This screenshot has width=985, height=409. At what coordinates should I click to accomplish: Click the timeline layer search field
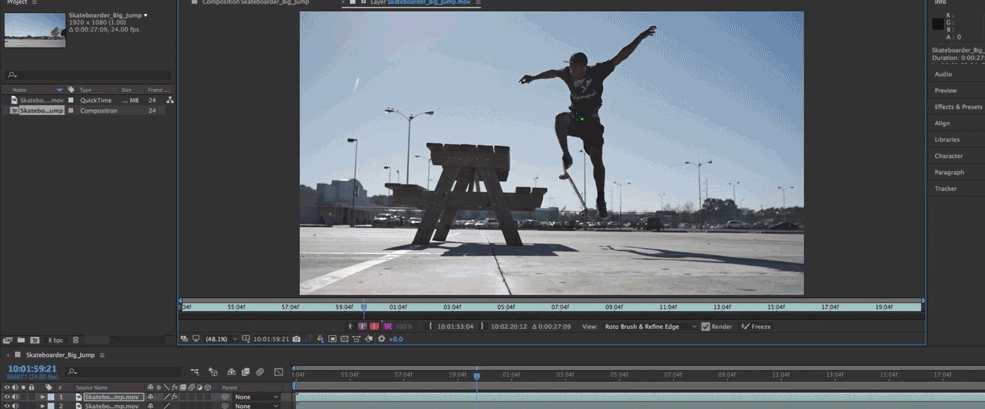click(x=123, y=372)
